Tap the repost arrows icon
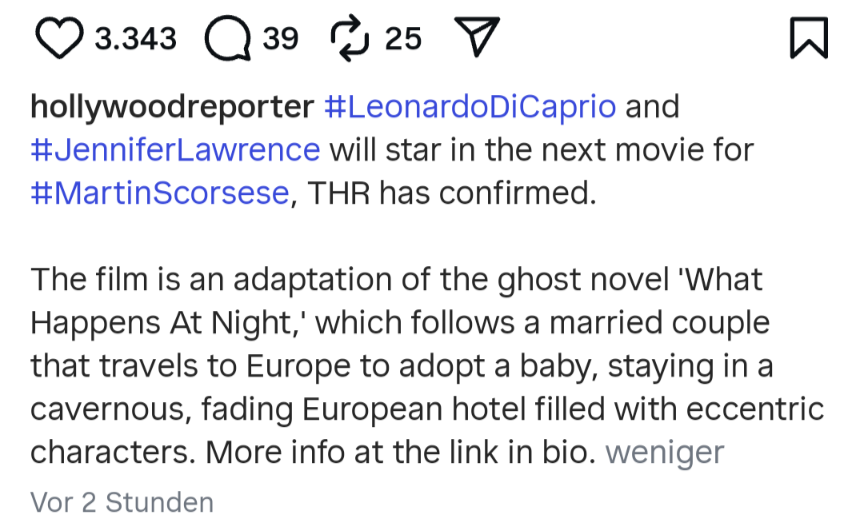The height and width of the screenshot is (528, 864). (x=350, y=39)
